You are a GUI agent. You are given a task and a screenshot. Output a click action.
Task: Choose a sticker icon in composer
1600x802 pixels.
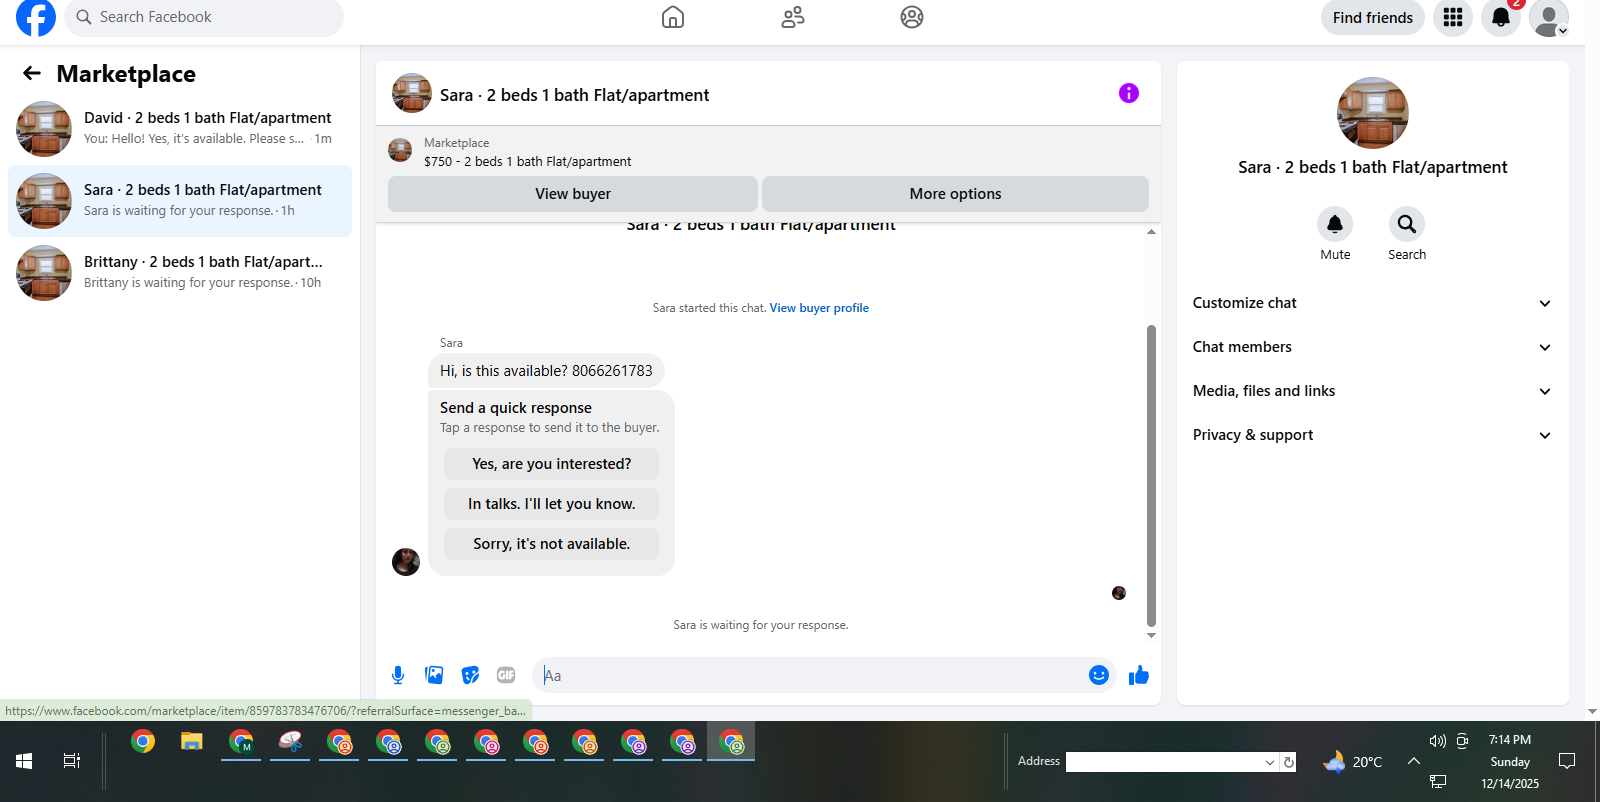pos(470,675)
